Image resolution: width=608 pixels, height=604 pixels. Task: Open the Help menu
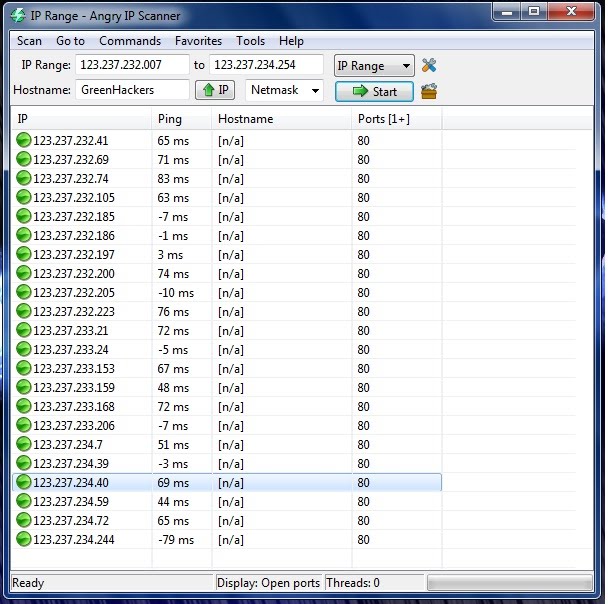coord(291,41)
